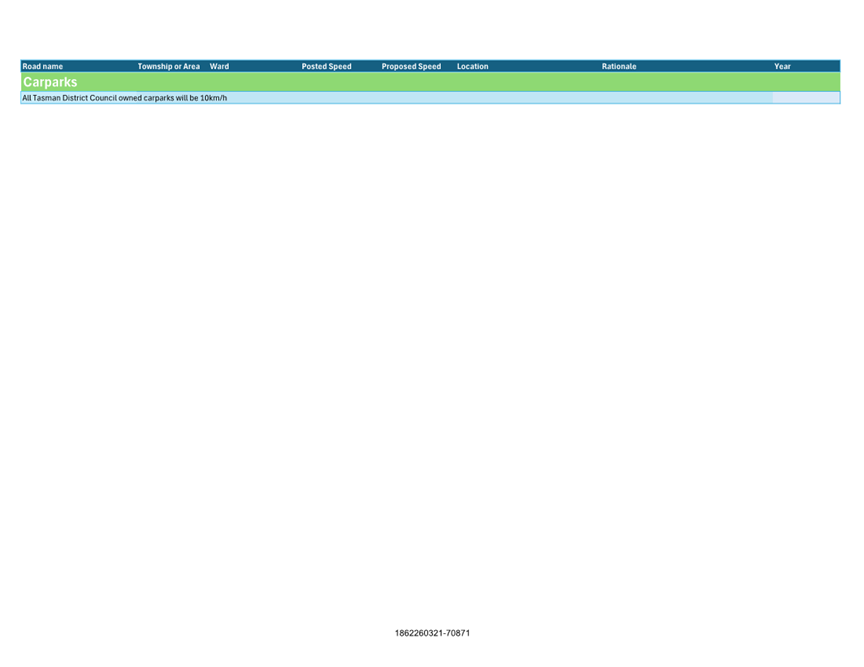
Task: Click the Proposed Speed column header
Action: coord(411,66)
